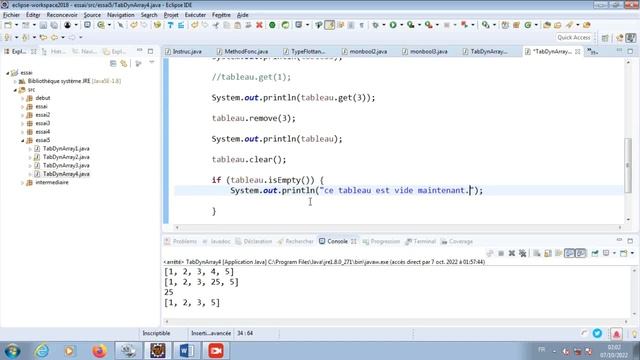
Task: Click the Terminate square icon in console
Action: 501,253
